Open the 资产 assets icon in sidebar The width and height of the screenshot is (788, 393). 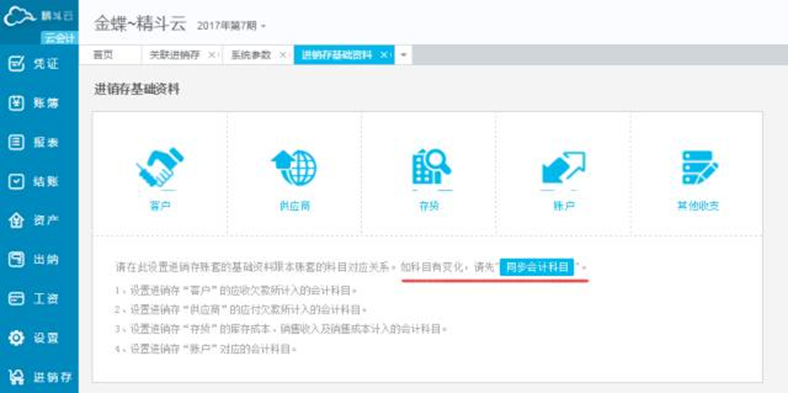tap(17, 221)
